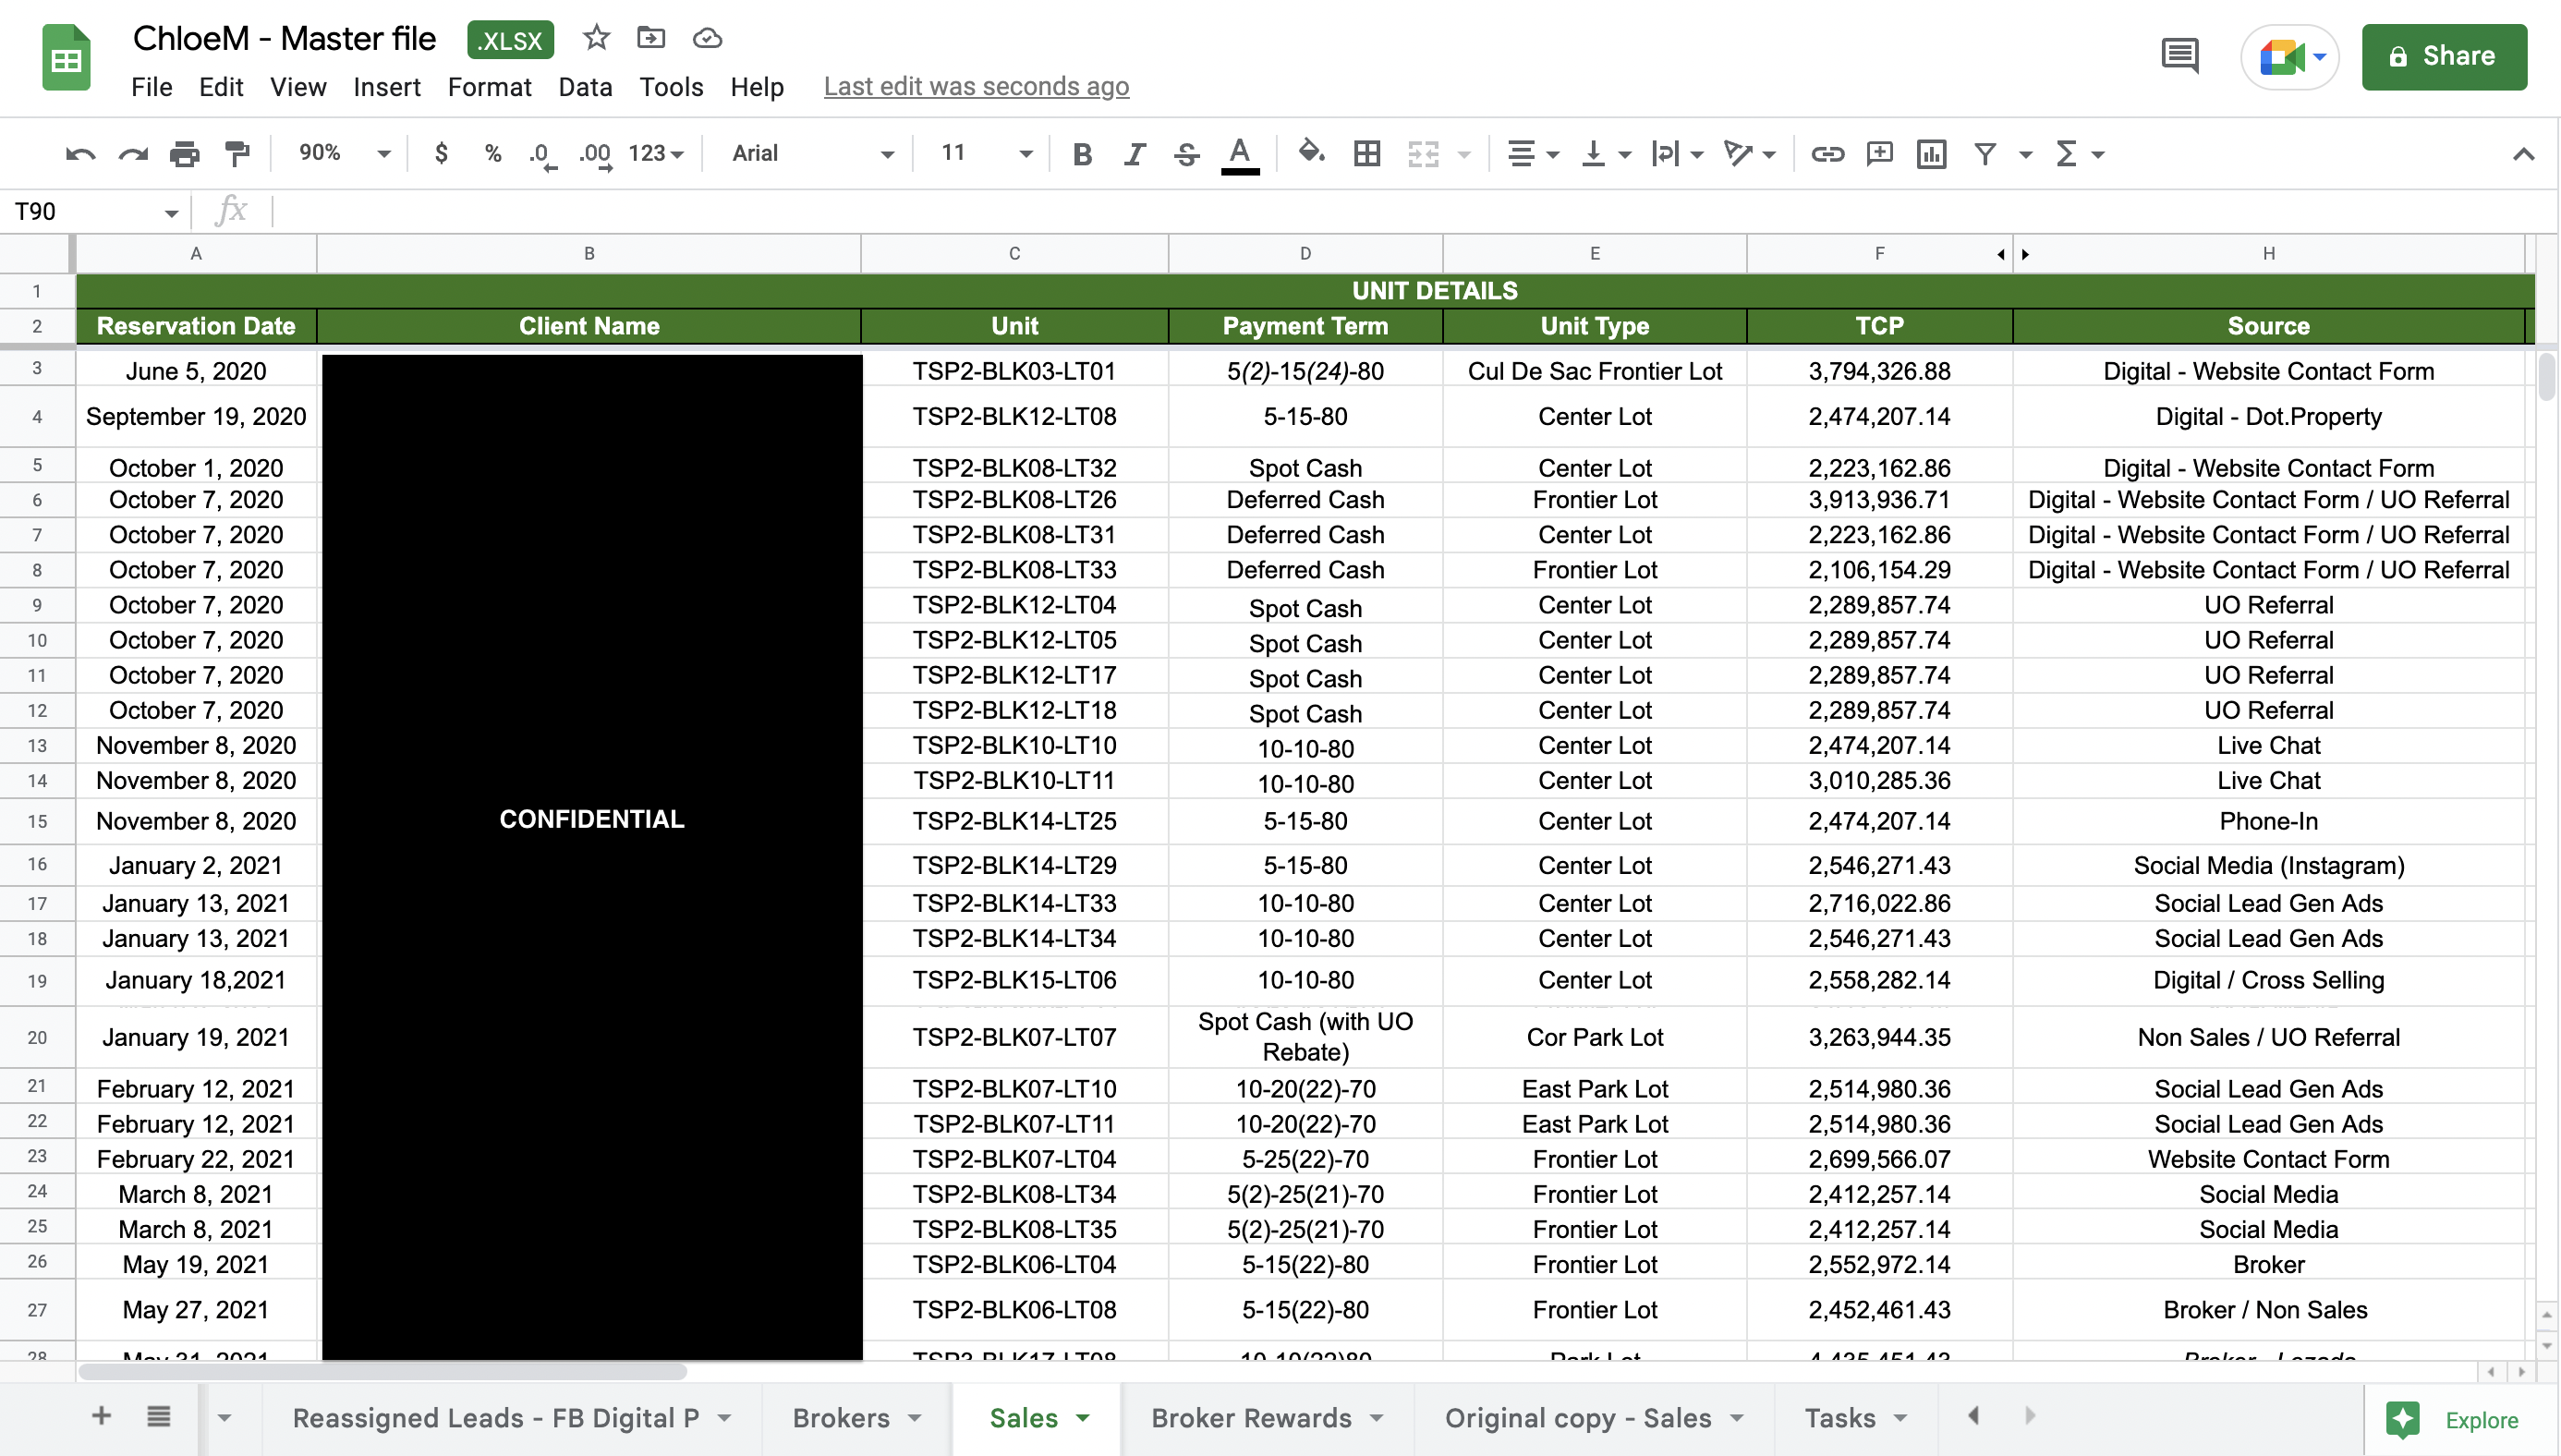The image size is (2561, 1456).
Task: Open the Last edit was seconds ago link
Action: pyautogui.click(x=976, y=87)
